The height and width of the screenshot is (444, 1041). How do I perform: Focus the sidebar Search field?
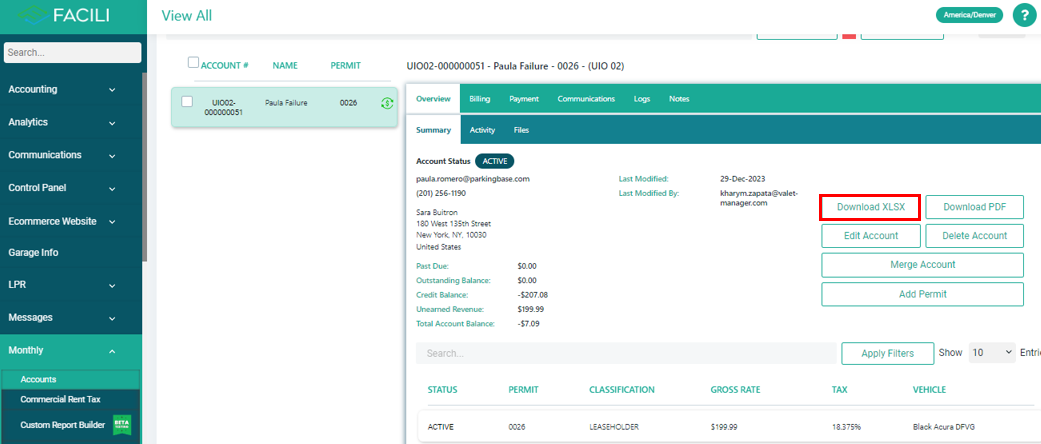click(70, 52)
